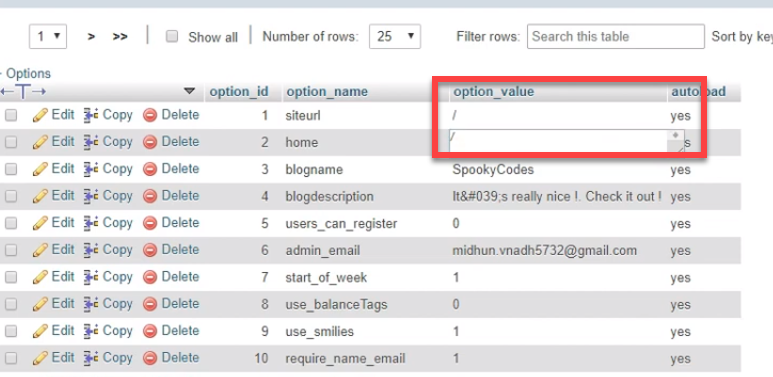Jump to last page with >> button
The width and height of the screenshot is (773, 377).
[x=120, y=36]
